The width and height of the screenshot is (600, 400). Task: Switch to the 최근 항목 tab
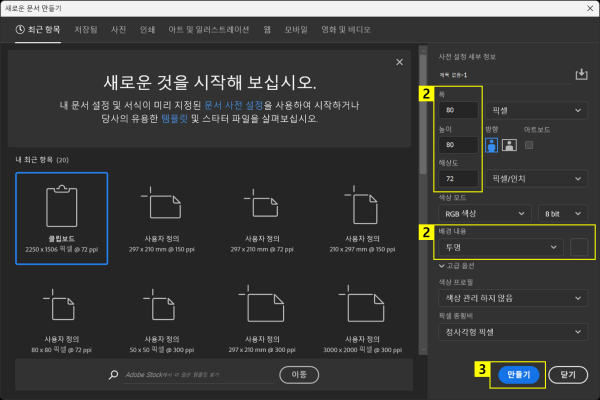(38, 29)
